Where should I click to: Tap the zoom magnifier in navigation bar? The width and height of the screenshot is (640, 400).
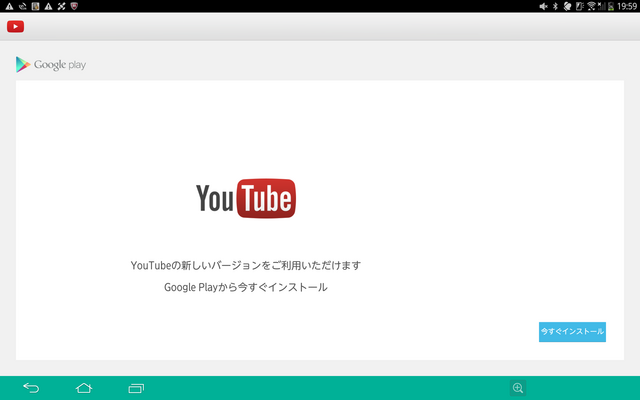518,388
